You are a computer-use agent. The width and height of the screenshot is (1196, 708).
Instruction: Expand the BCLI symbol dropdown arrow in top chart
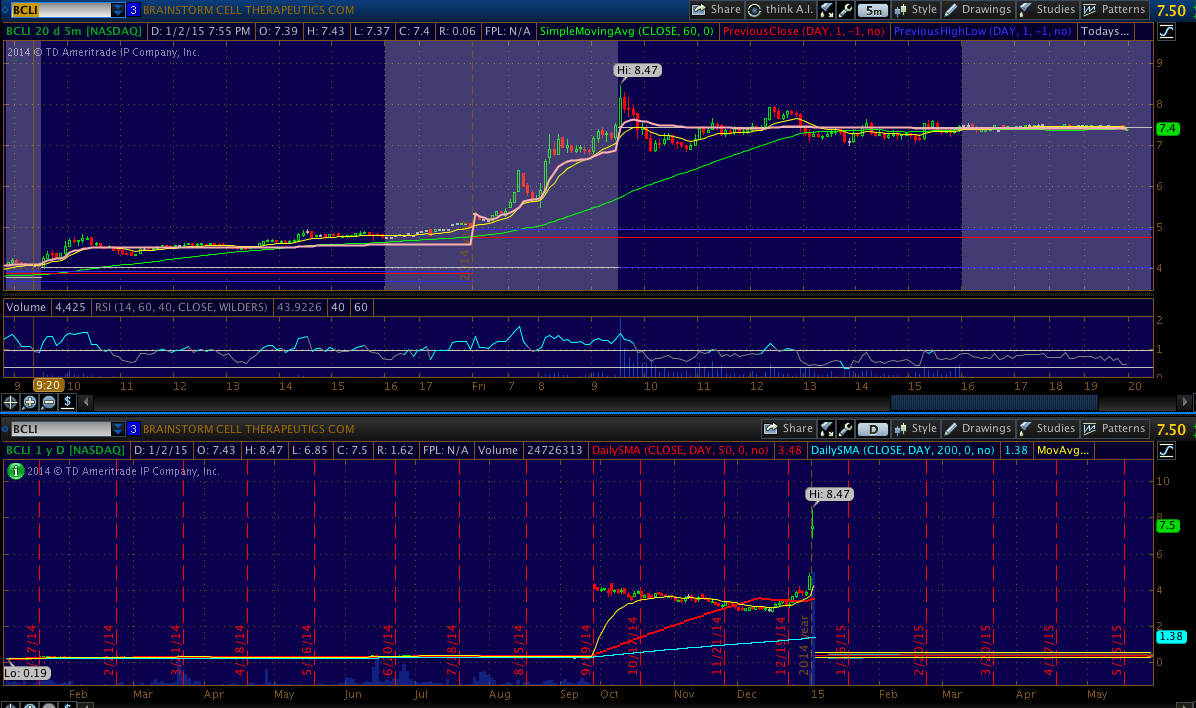click(118, 10)
